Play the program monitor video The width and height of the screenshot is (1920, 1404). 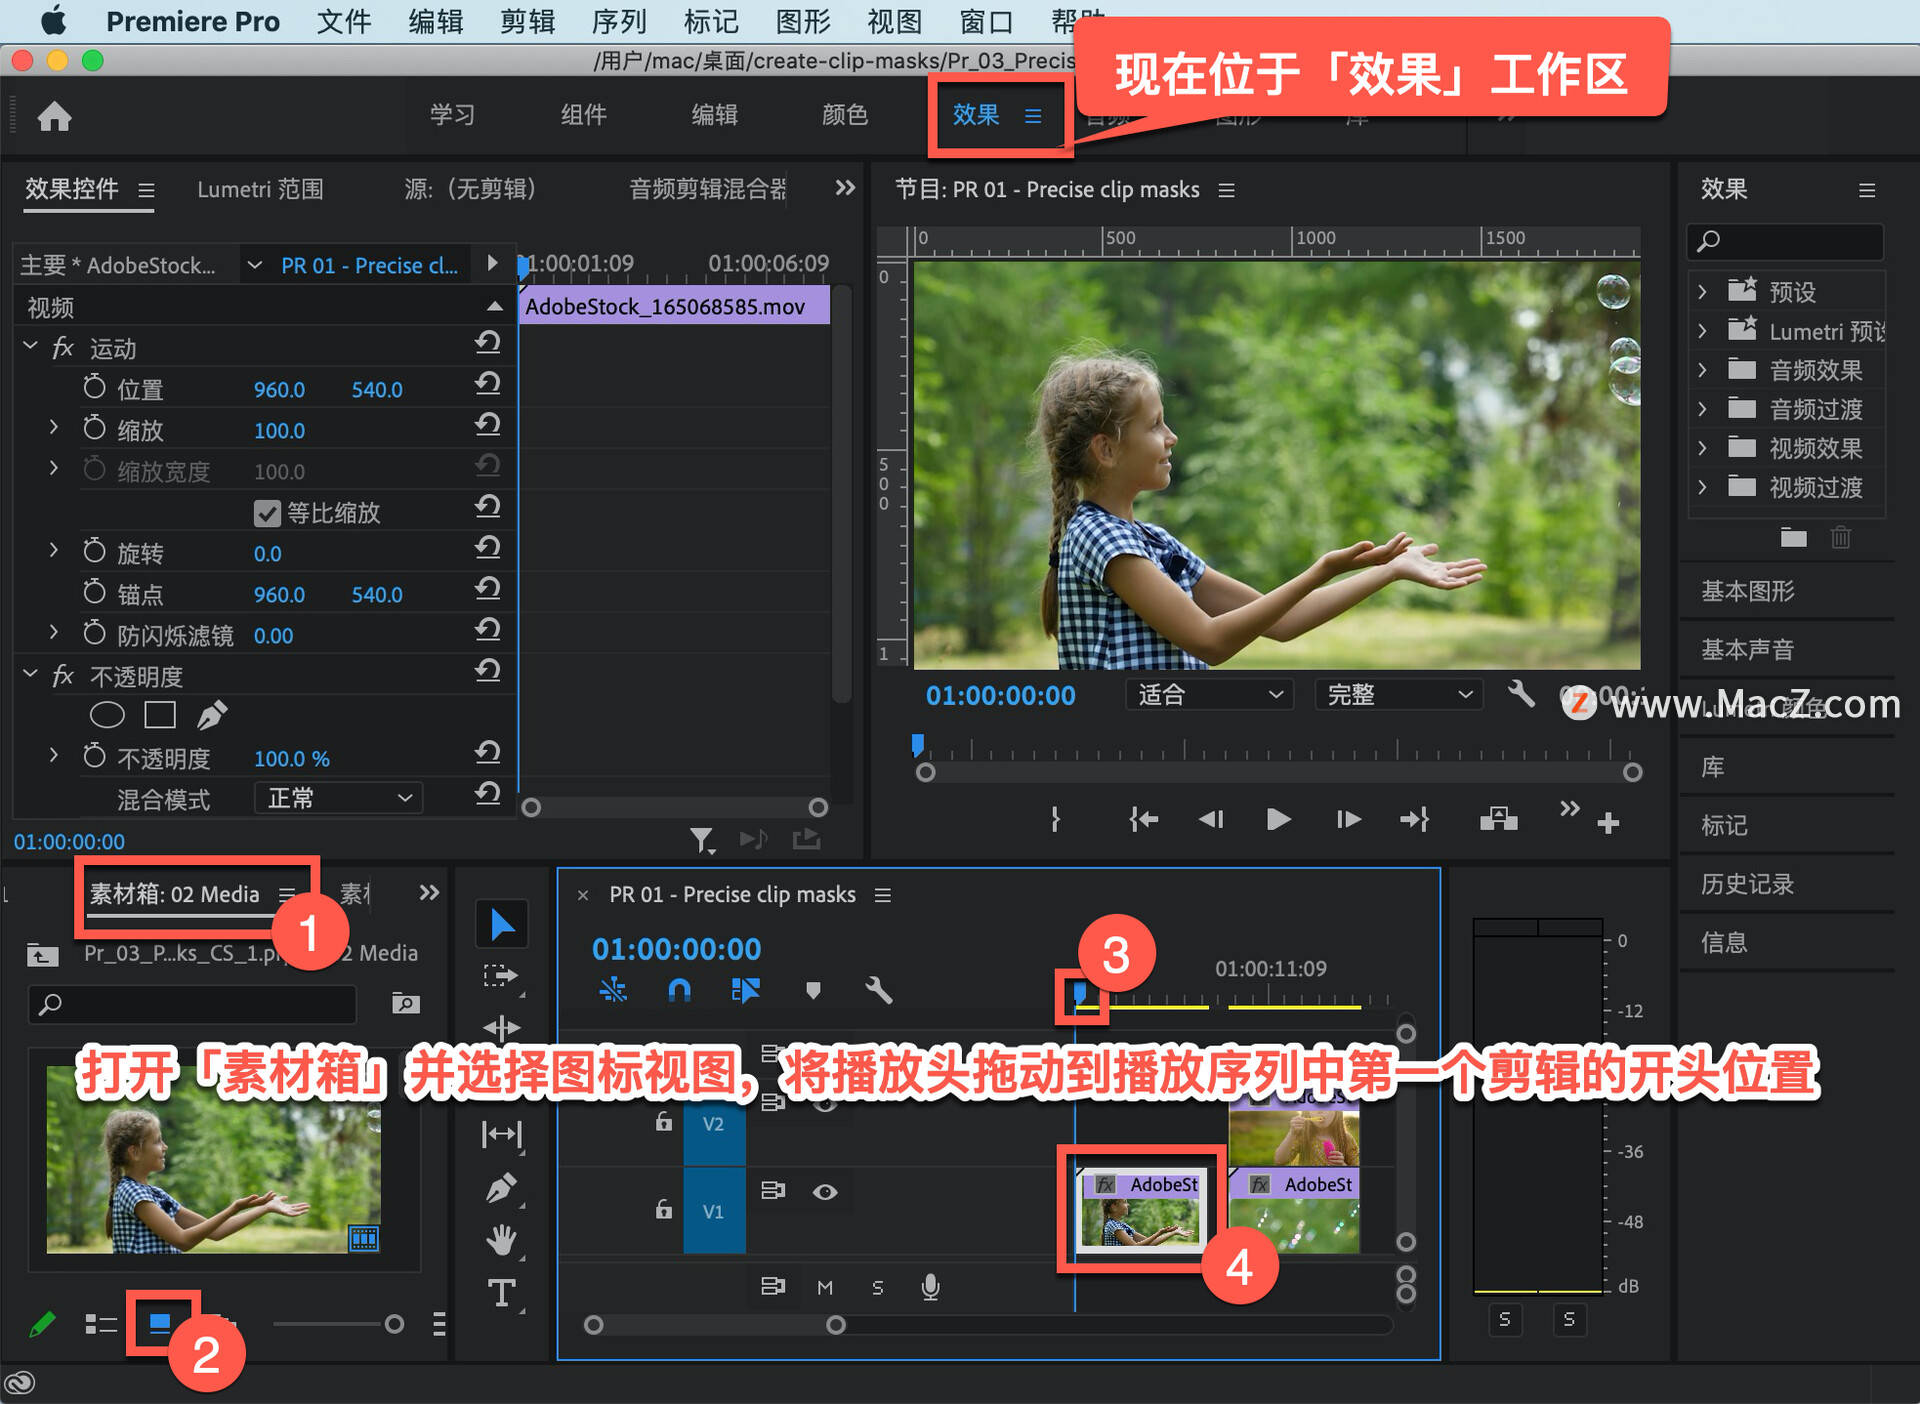pyautogui.click(x=1278, y=820)
